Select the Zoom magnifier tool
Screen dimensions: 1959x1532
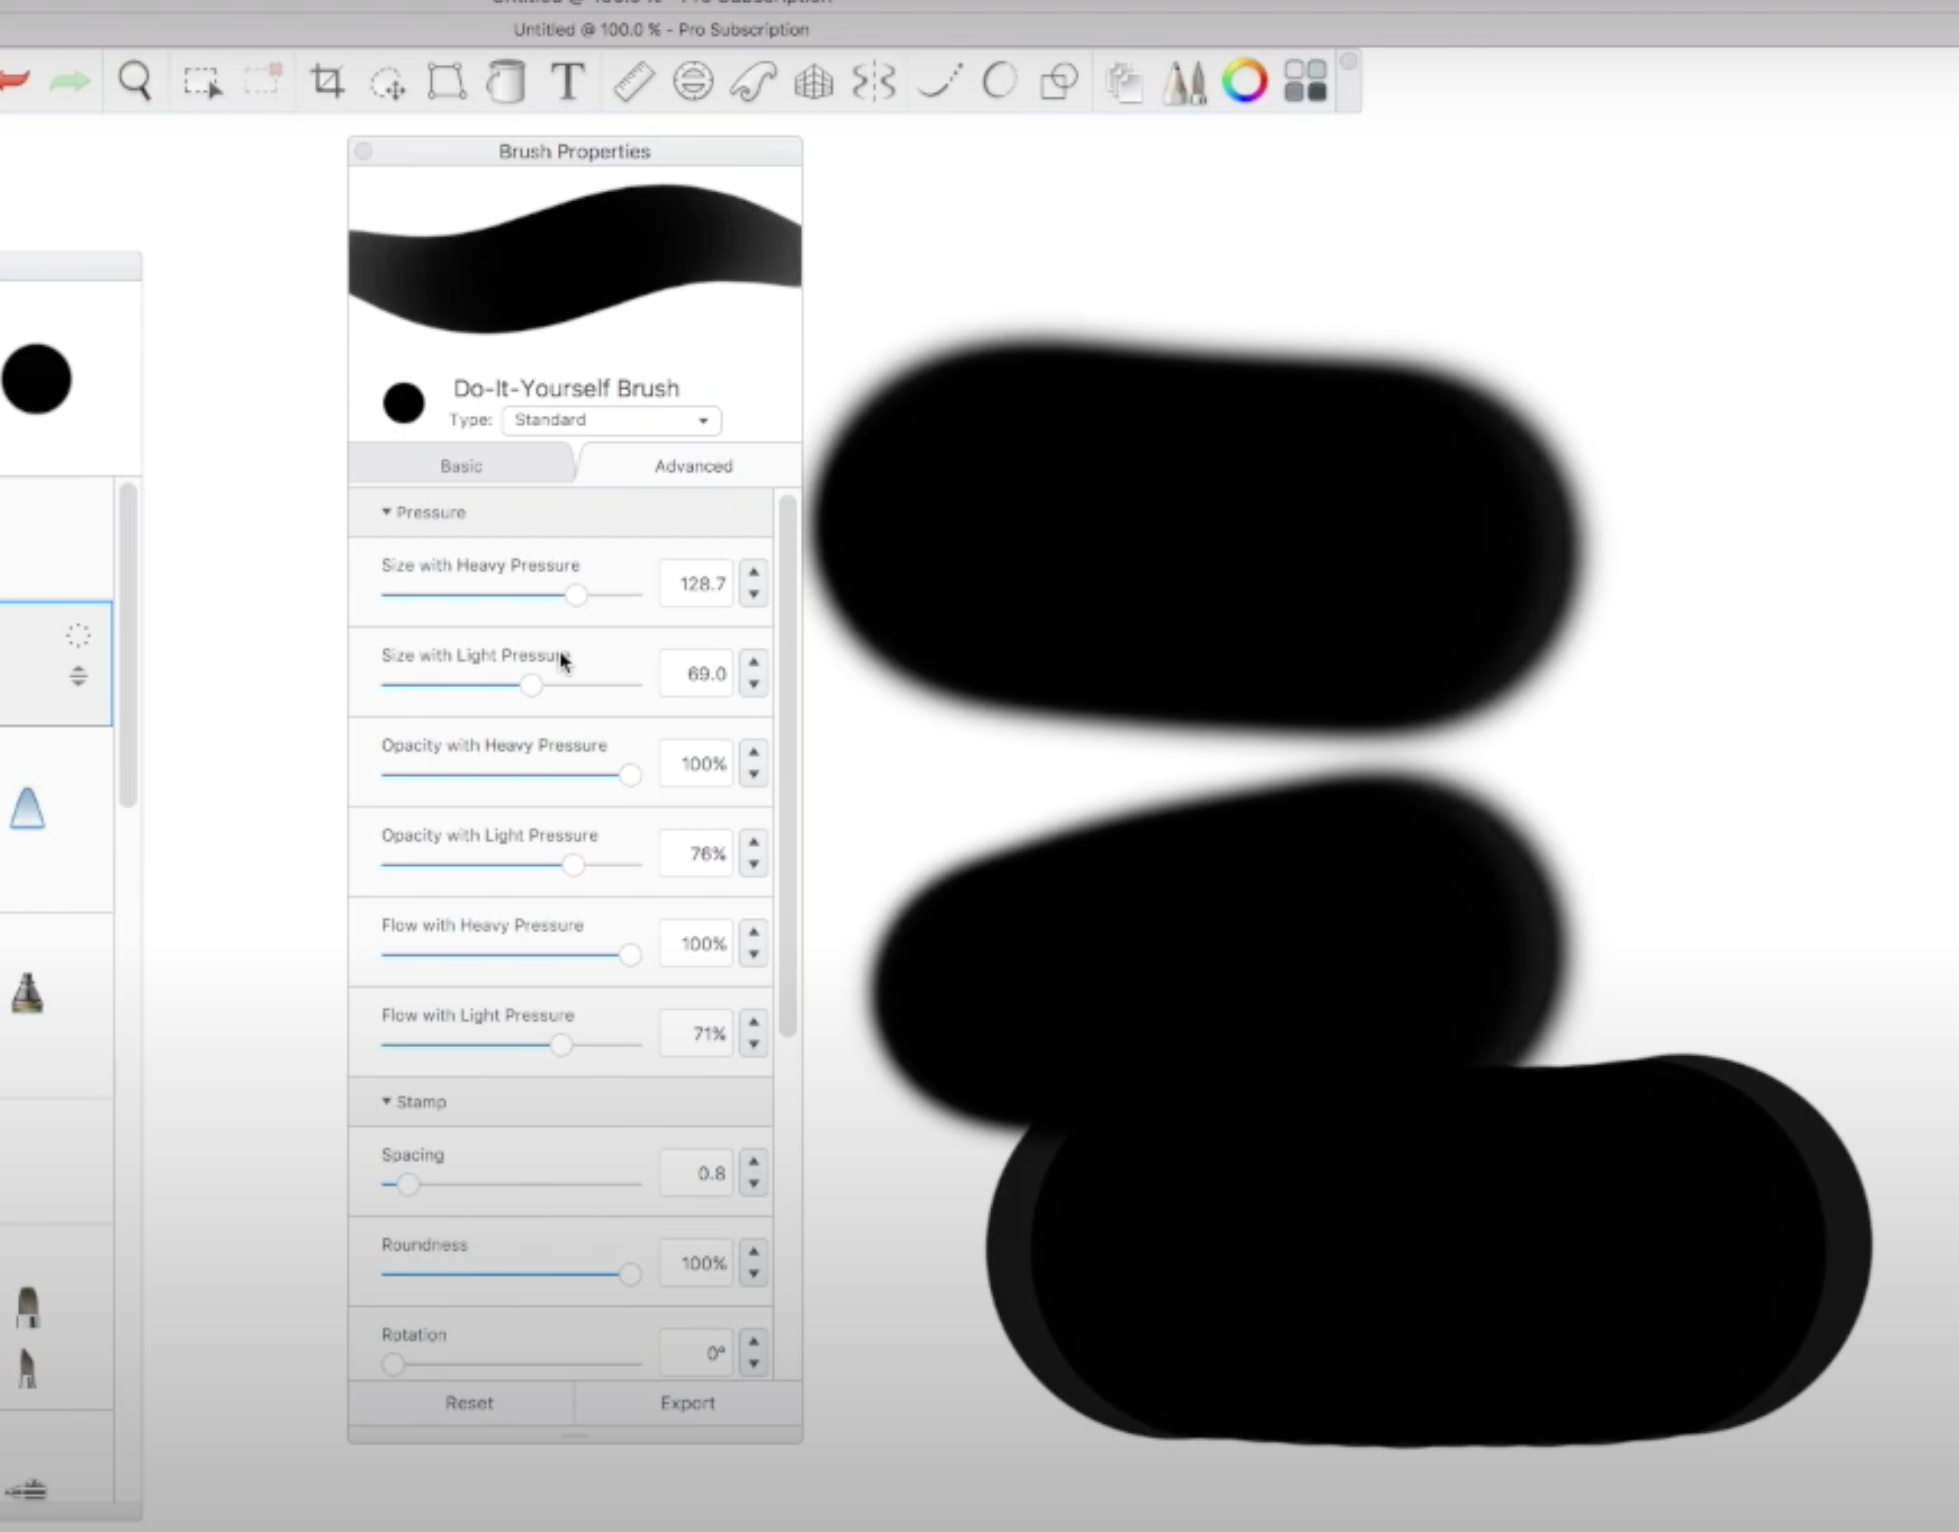(135, 81)
